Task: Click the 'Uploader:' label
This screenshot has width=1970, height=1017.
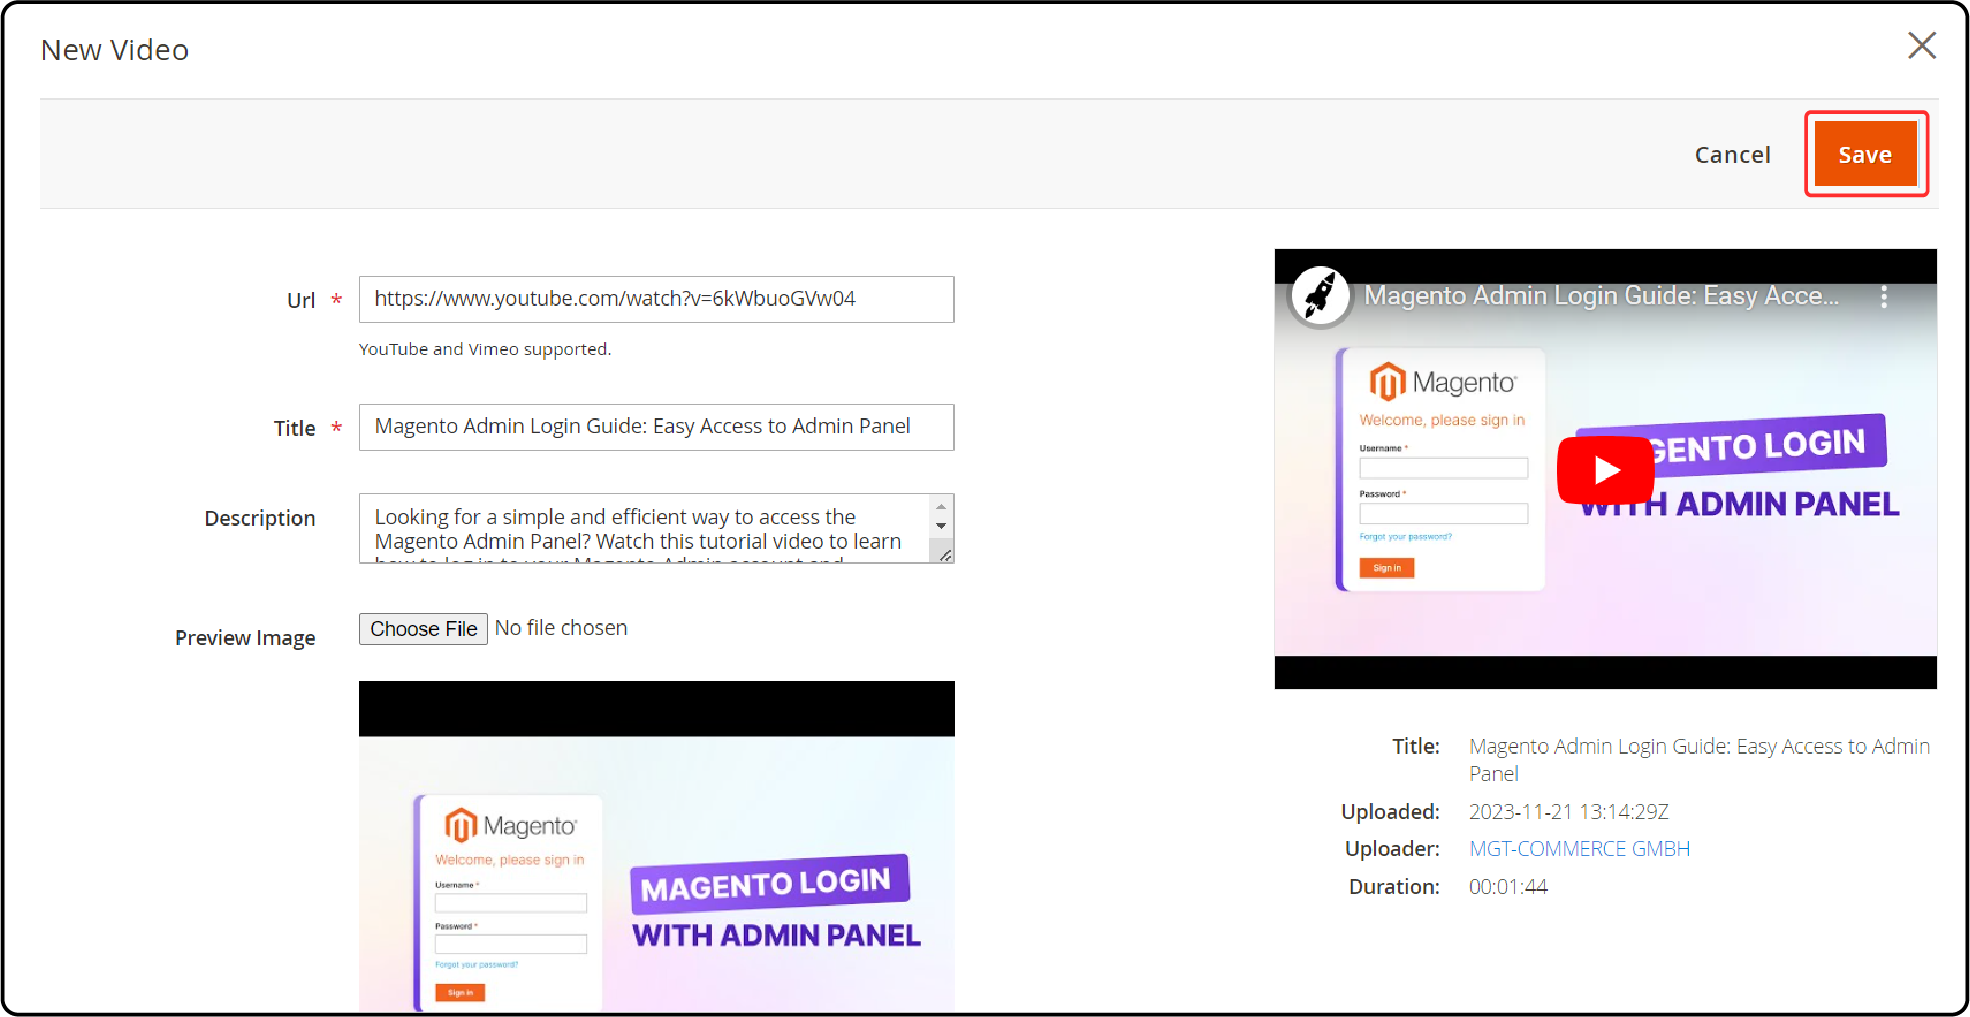Action: click(x=1392, y=849)
